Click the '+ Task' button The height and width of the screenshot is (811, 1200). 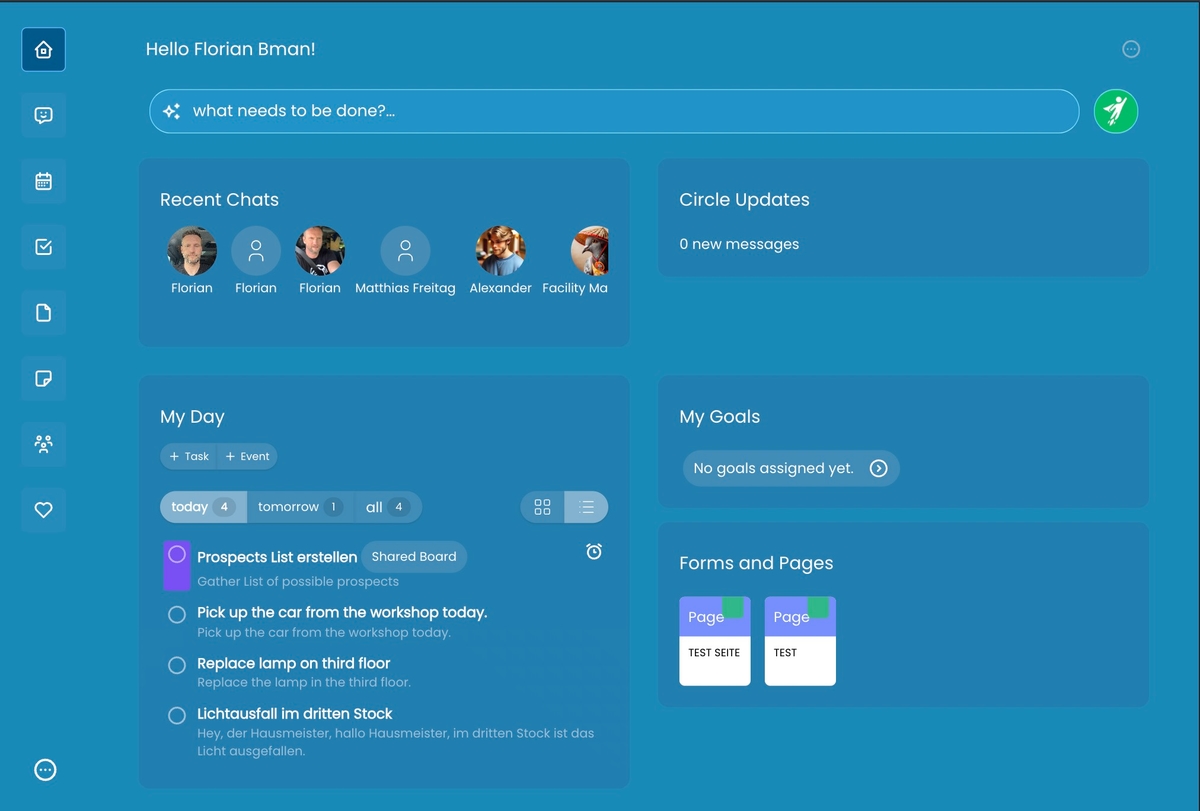coord(189,456)
